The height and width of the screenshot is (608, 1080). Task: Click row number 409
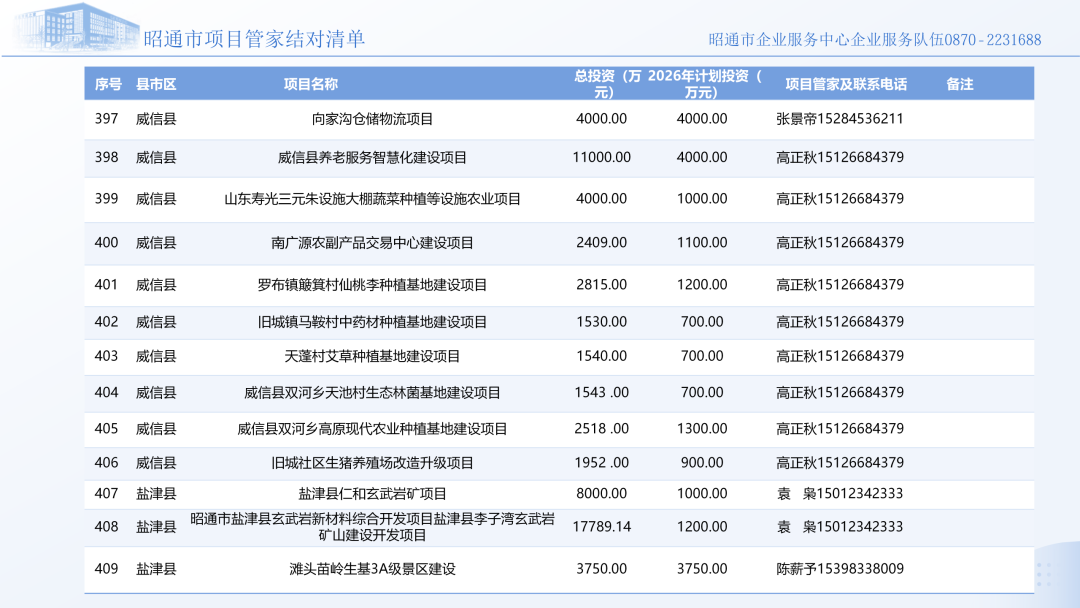click(x=107, y=569)
